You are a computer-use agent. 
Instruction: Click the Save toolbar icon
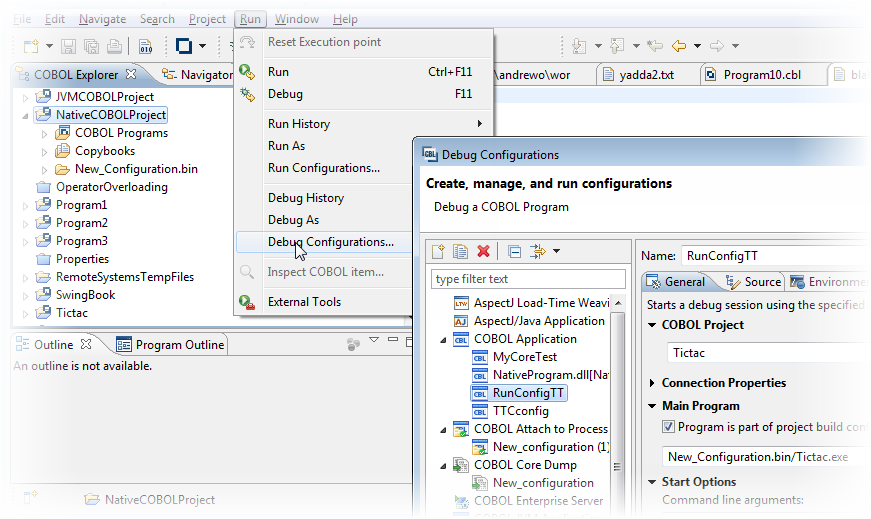coord(68,46)
